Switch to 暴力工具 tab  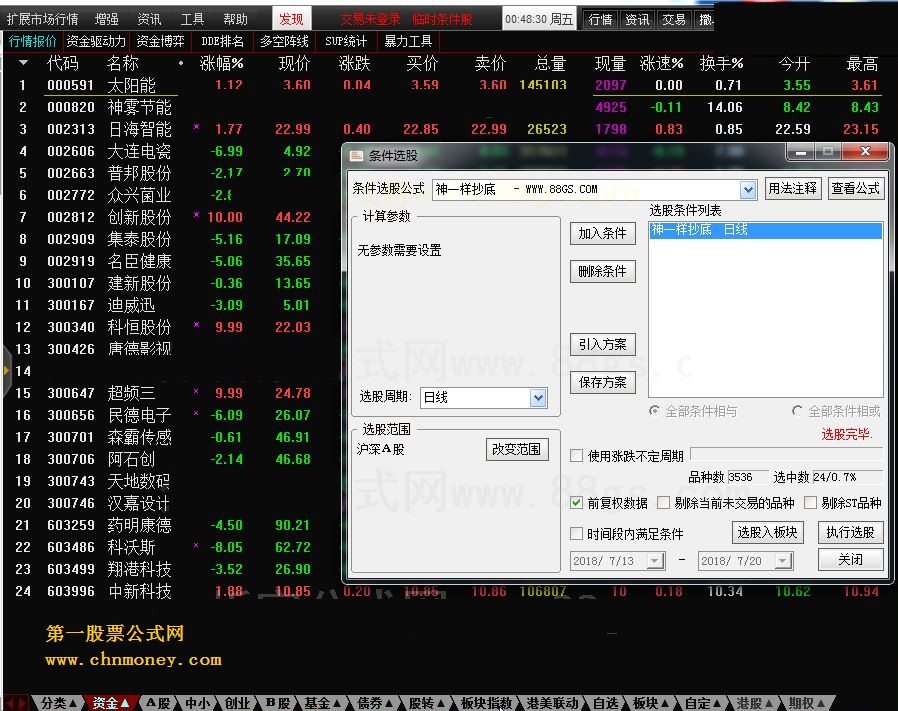(x=408, y=41)
